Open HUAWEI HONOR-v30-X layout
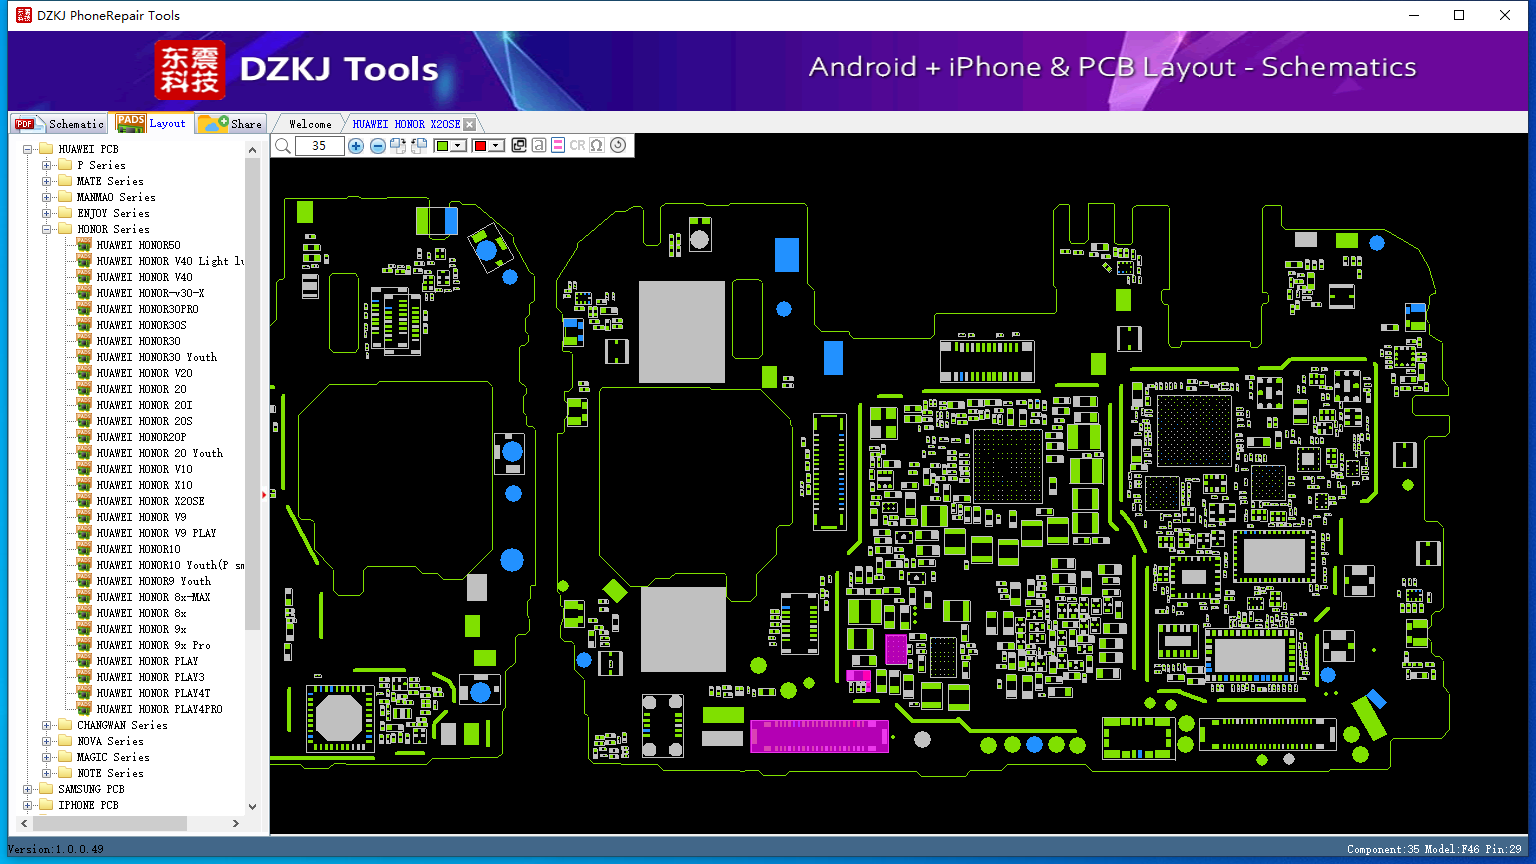 tap(150, 293)
